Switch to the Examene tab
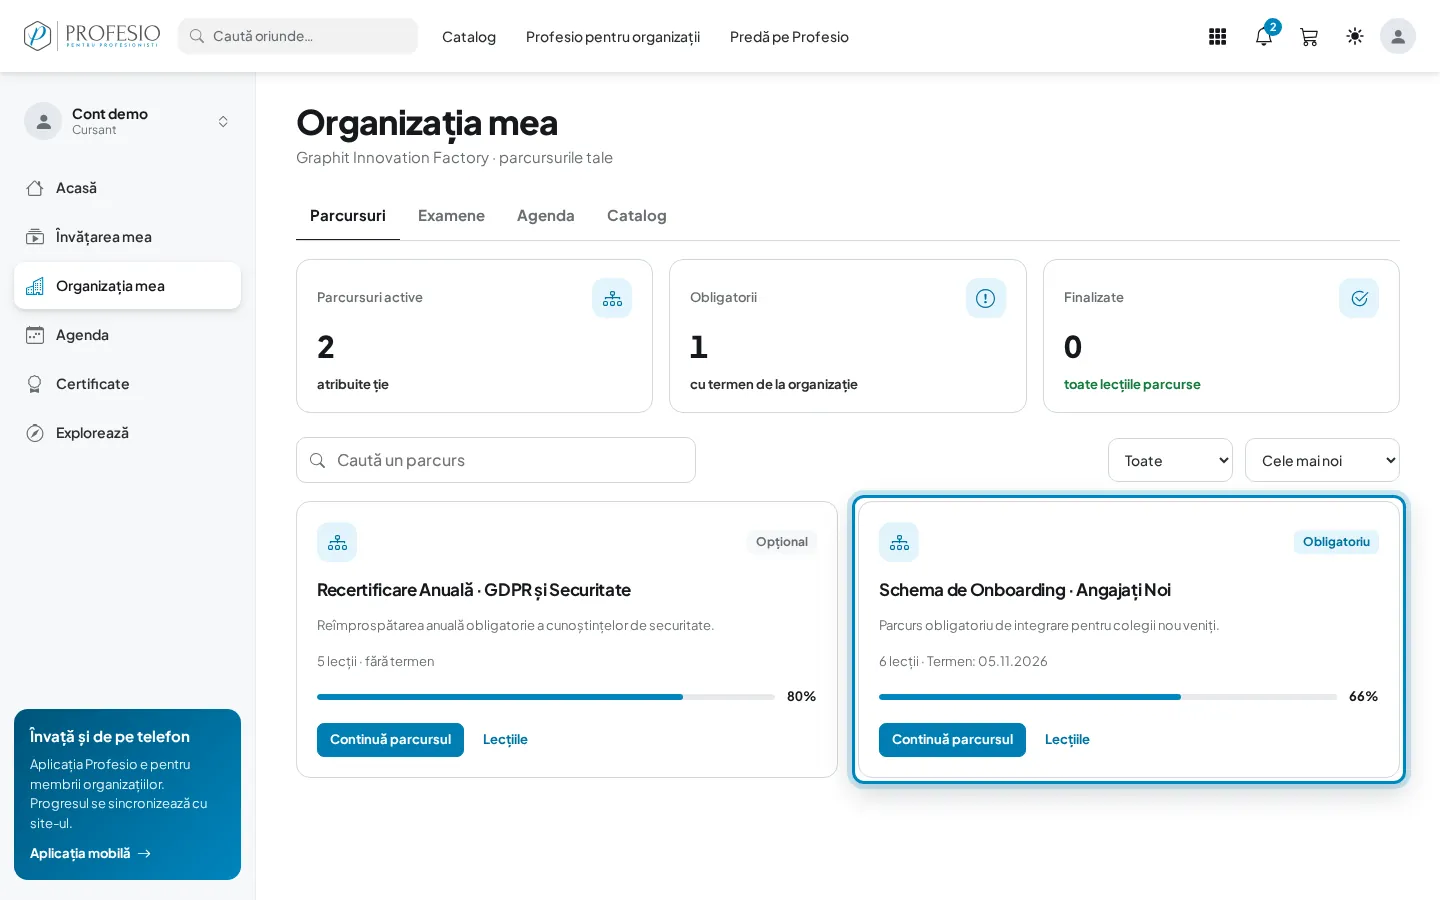The image size is (1440, 900). tap(451, 216)
